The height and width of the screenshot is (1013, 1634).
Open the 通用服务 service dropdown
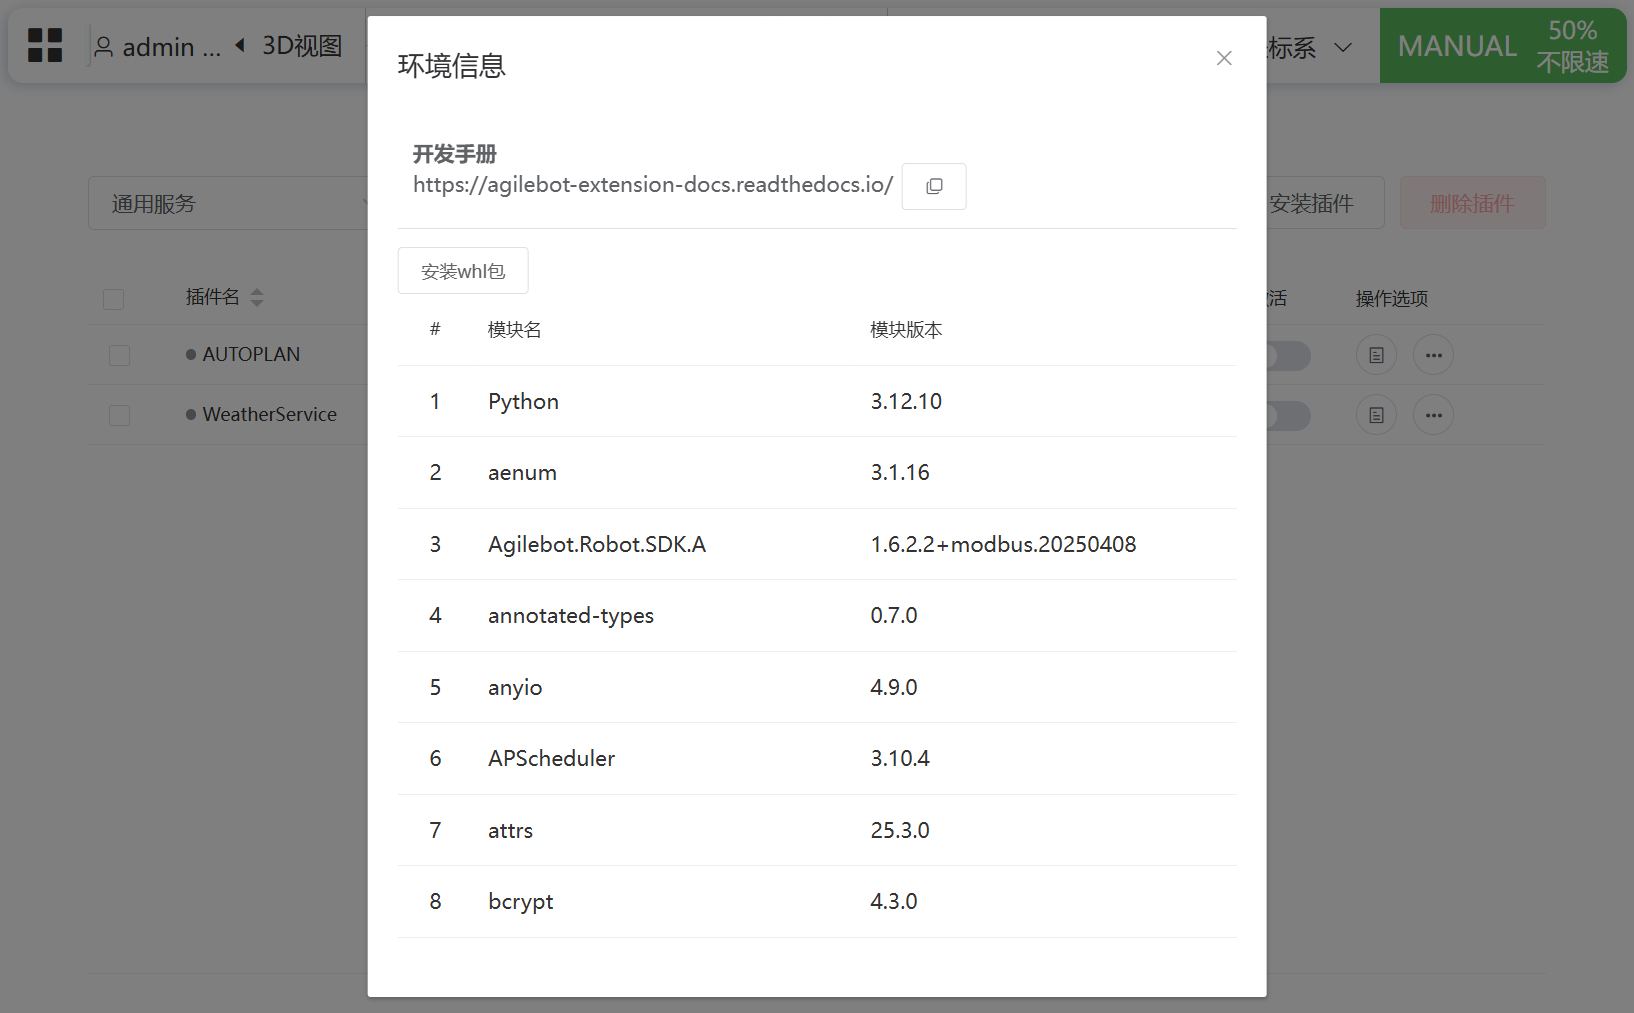tap(228, 204)
